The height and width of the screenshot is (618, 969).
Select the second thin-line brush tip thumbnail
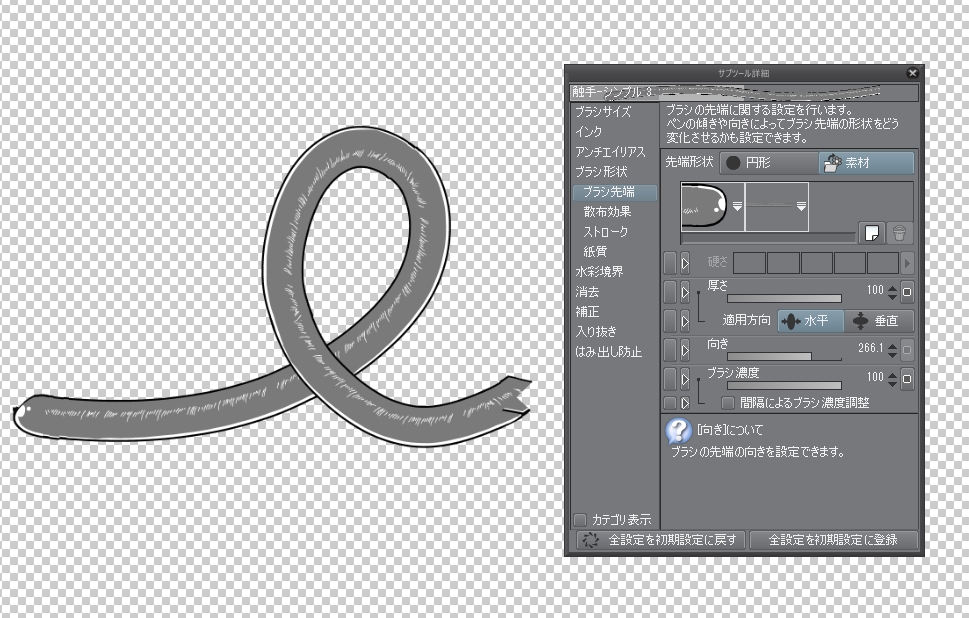pos(777,207)
